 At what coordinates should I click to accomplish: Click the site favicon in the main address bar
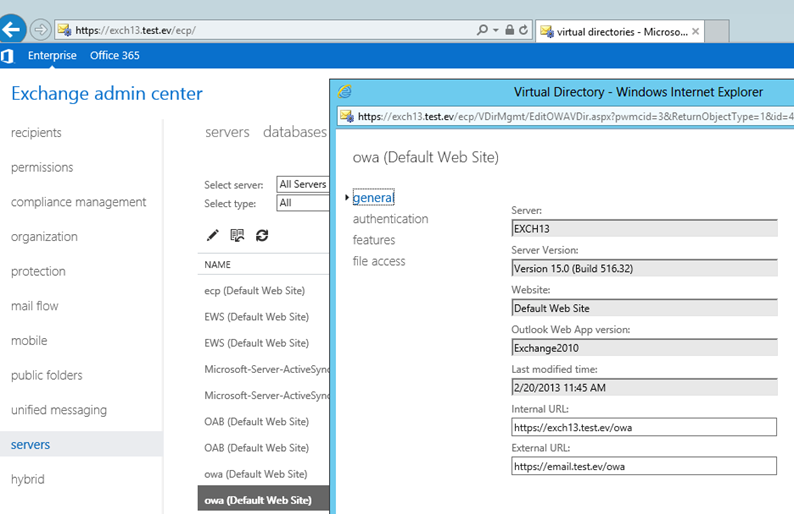[x=64, y=30]
